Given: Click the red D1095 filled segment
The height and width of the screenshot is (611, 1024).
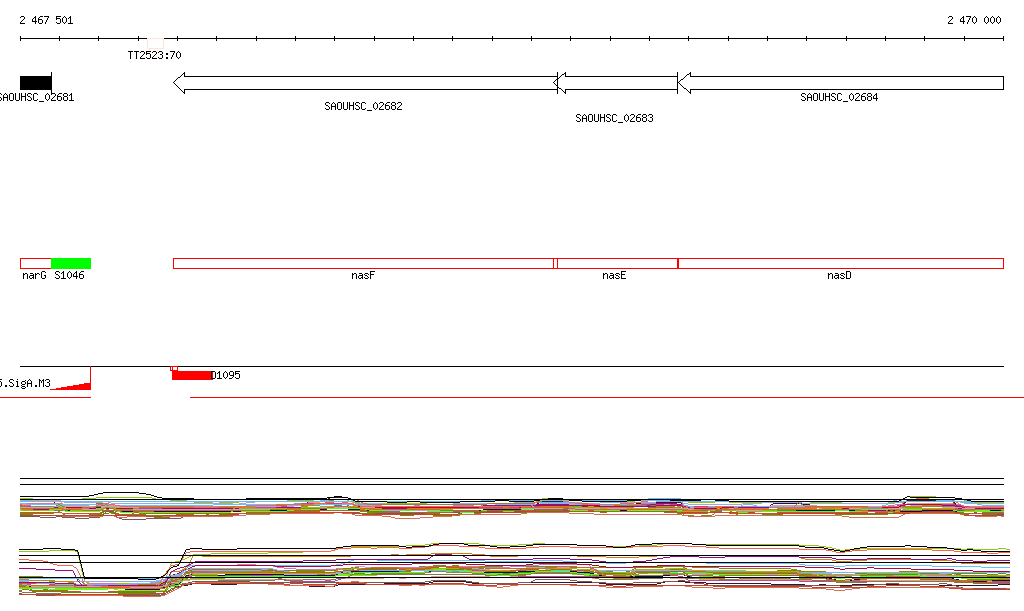Looking at the screenshot, I should point(192,375).
